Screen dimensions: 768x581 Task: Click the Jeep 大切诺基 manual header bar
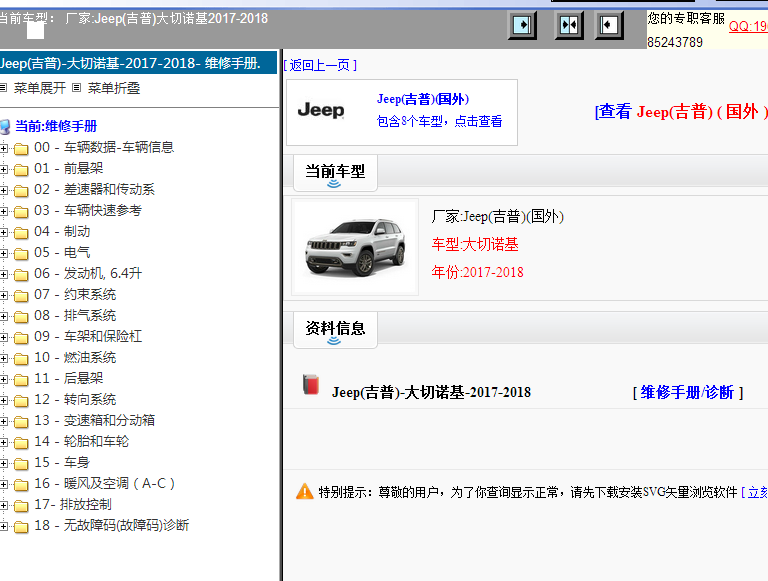point(139,63)
